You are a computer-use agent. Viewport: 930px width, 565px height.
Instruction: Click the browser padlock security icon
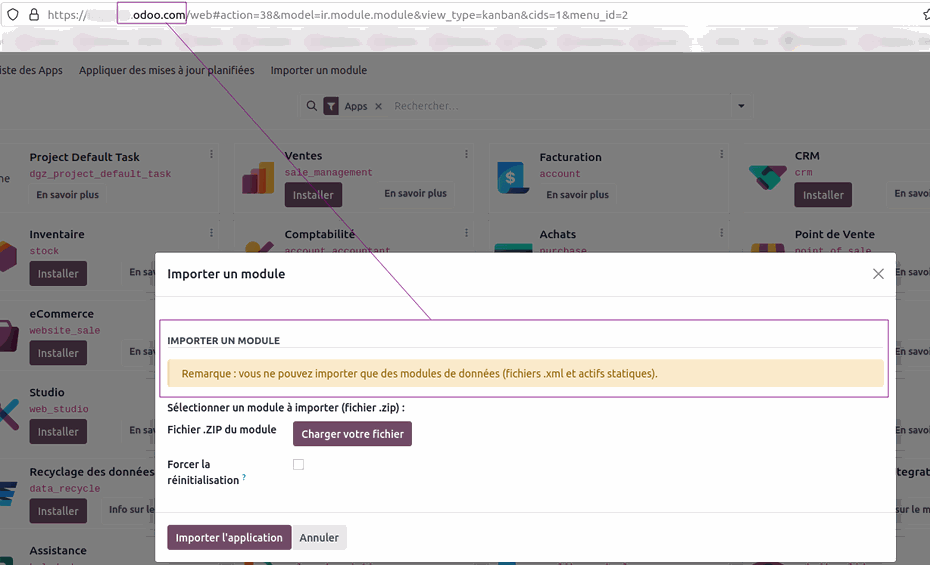[34, 15]
